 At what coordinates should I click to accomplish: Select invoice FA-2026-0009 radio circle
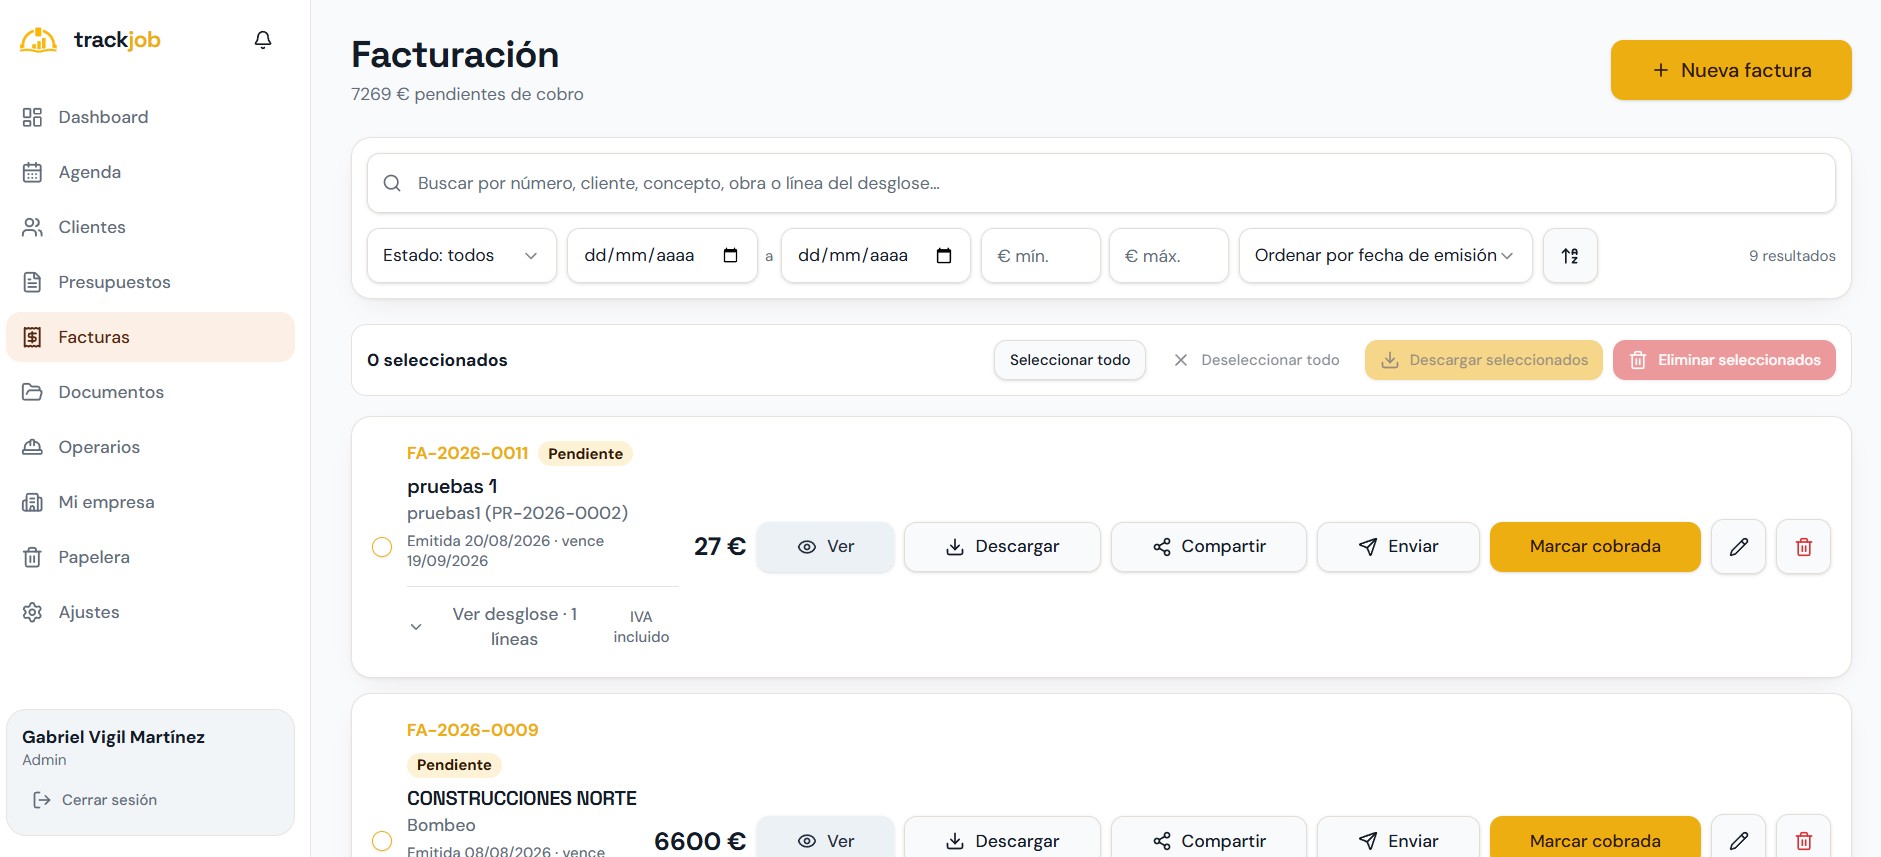(382, 841)
